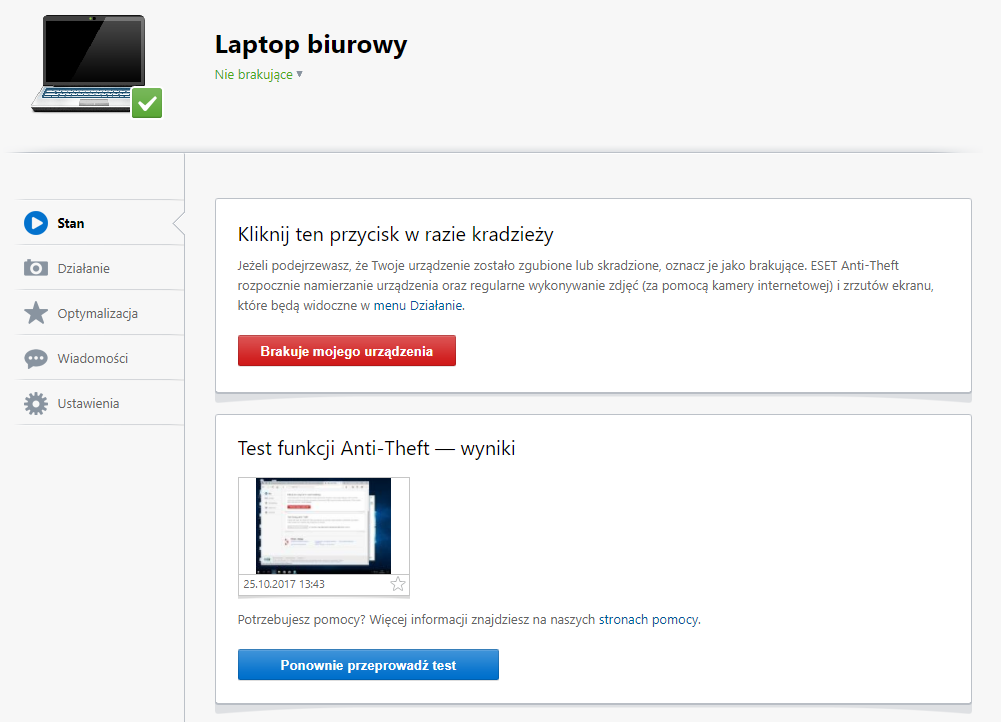Follow the 'menu Działanie' link
This screenshot has height=722, width=1001.
(x=418, y=306)
